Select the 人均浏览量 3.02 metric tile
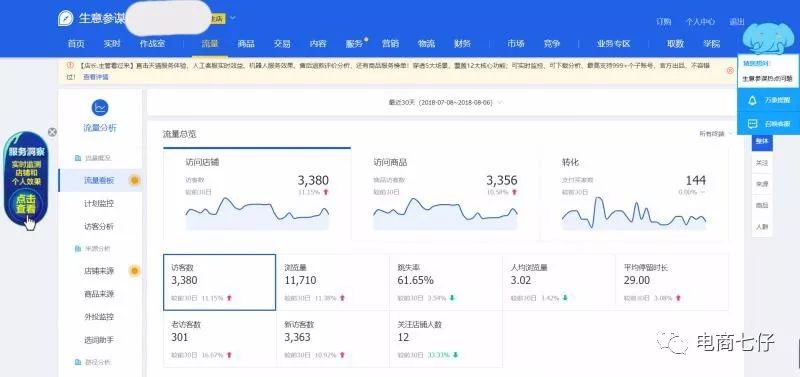This screenshot has height=377, width=800. click(x=559, y=282)
